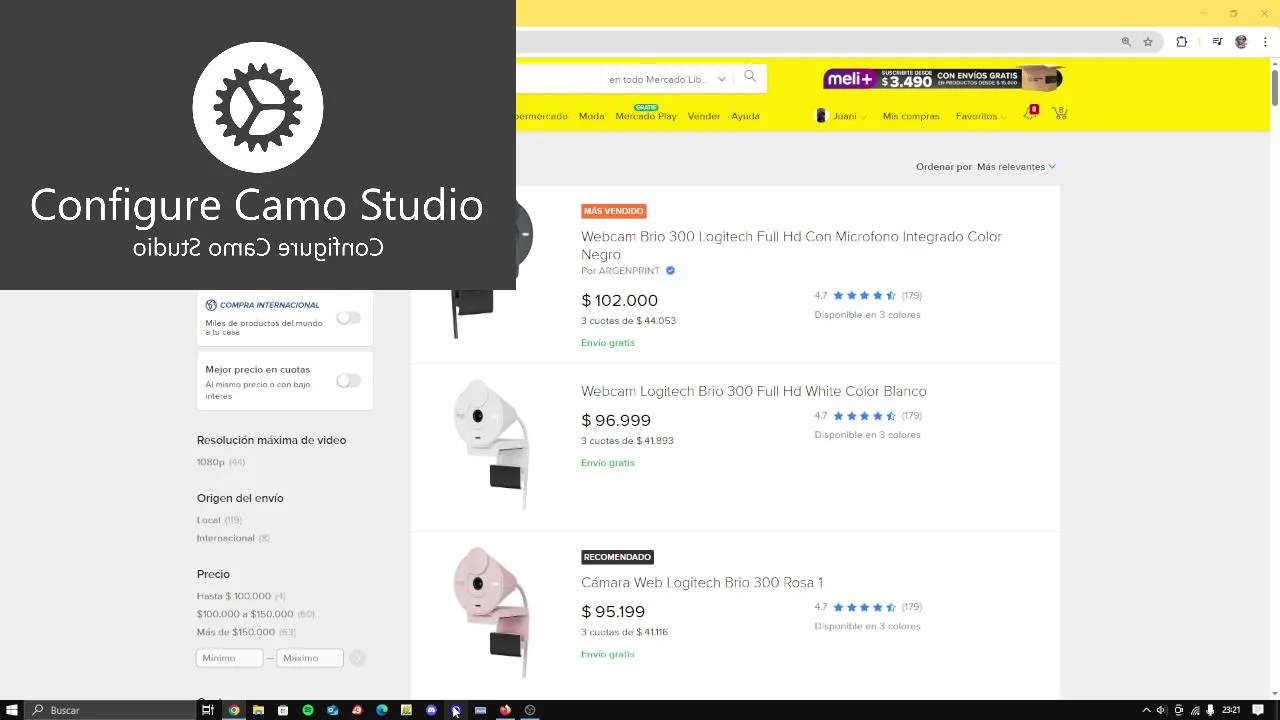Open the Ordenar por Más relevantes dropdown

pyautogui.click(x=1016, y=167)
